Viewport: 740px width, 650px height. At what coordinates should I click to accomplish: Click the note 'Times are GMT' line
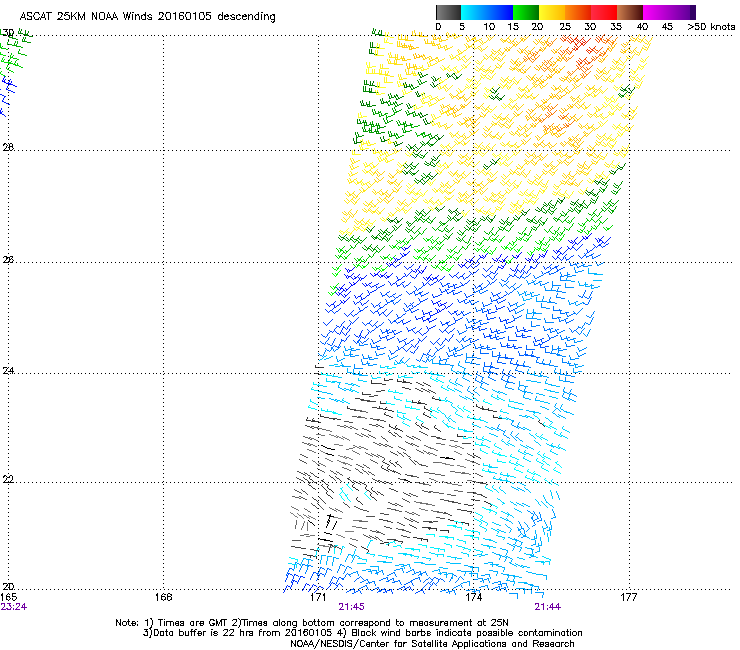pos(311,623)
